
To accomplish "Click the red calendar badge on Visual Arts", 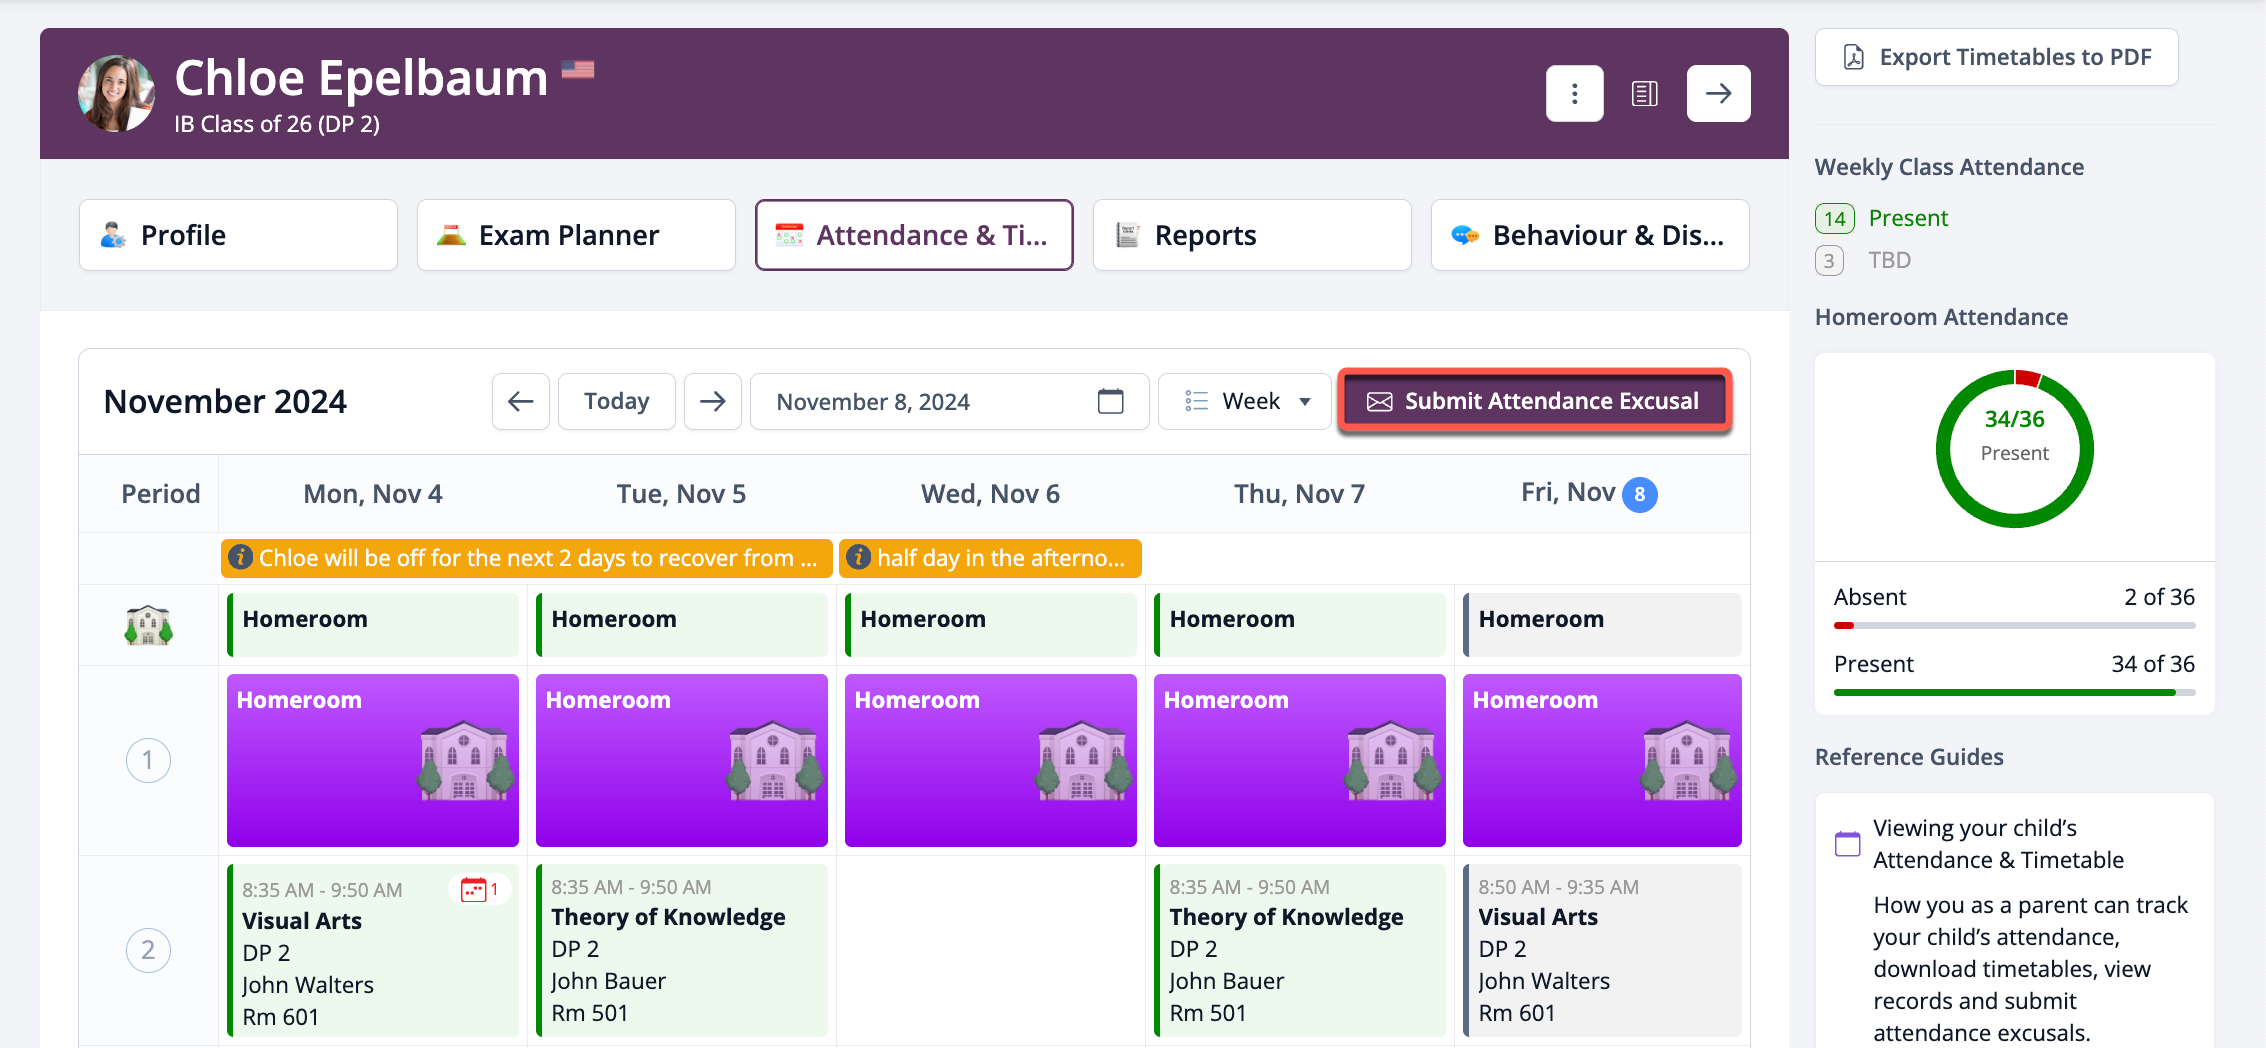I will coord(480,889).
